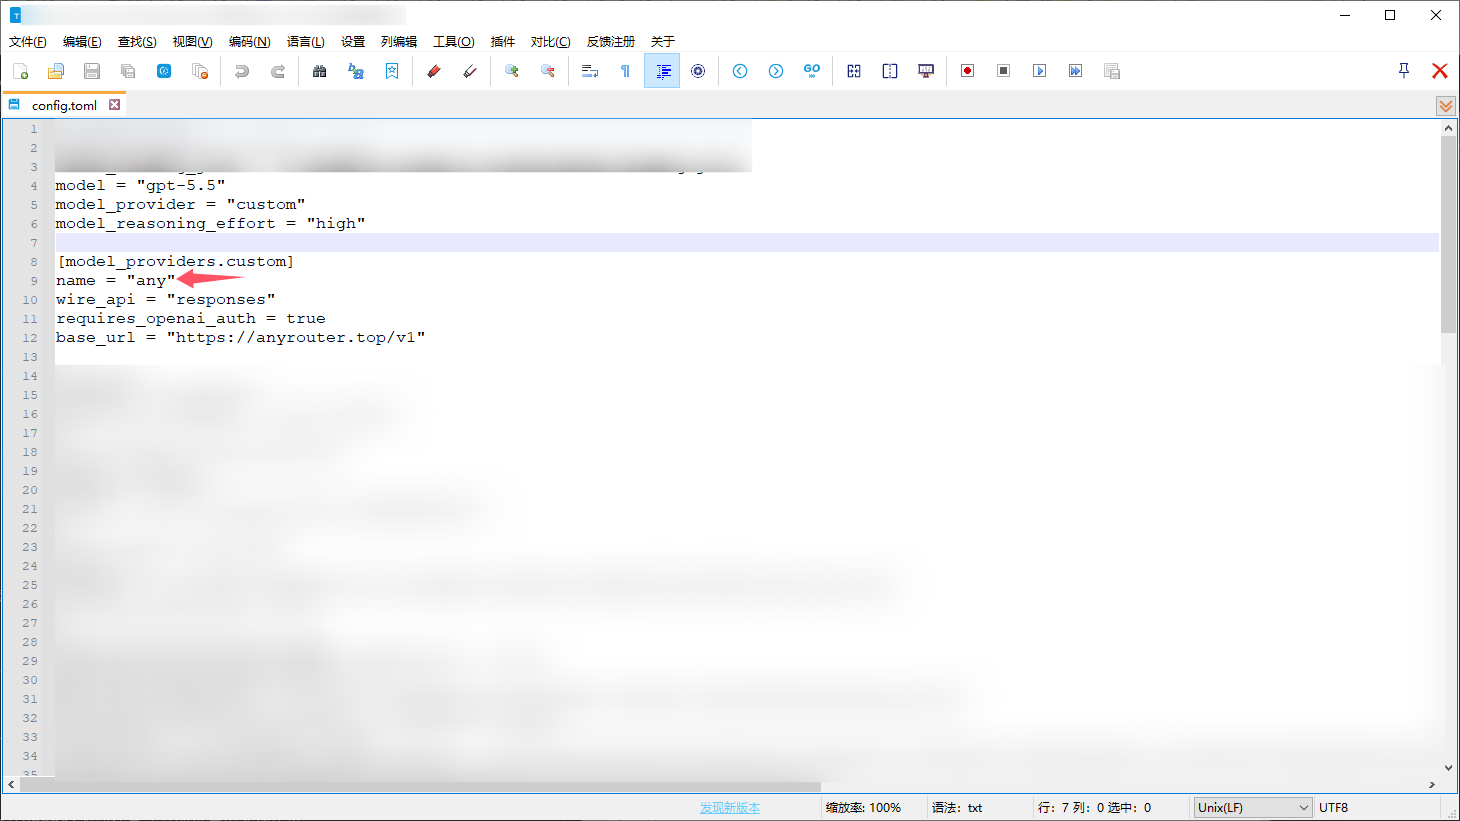The image size is (1460, 821).
Task: Open the 文件(F) menu
Action: click(x=28, y=41)
